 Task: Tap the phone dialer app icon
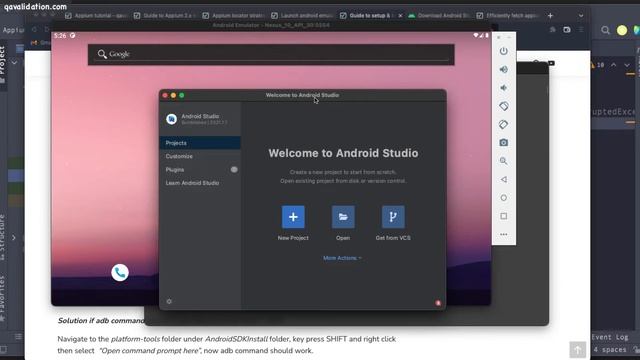pyautogui.click(x=120, y=273)
